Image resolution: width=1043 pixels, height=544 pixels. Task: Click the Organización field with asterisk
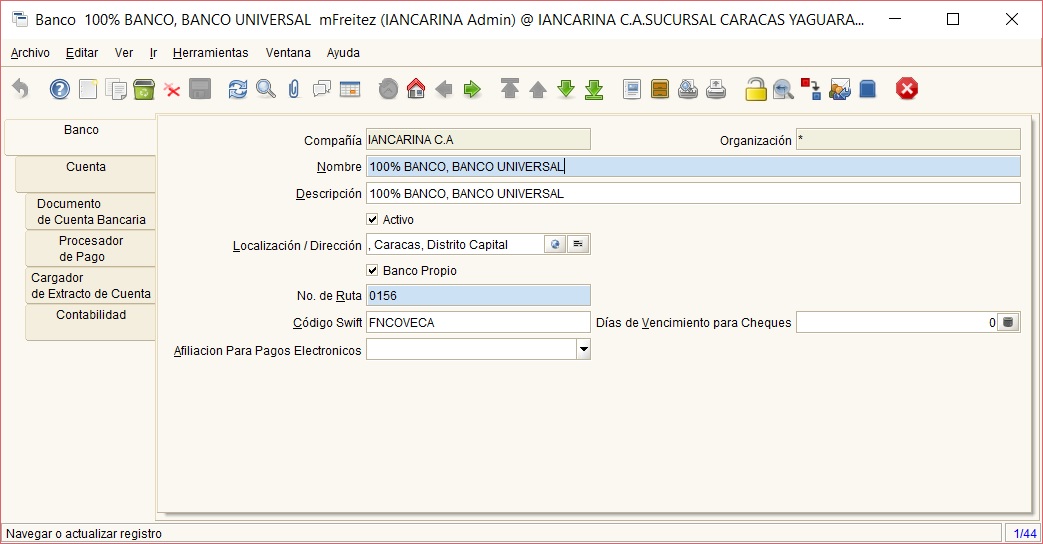pyautogui.click(x=908, y=140)
